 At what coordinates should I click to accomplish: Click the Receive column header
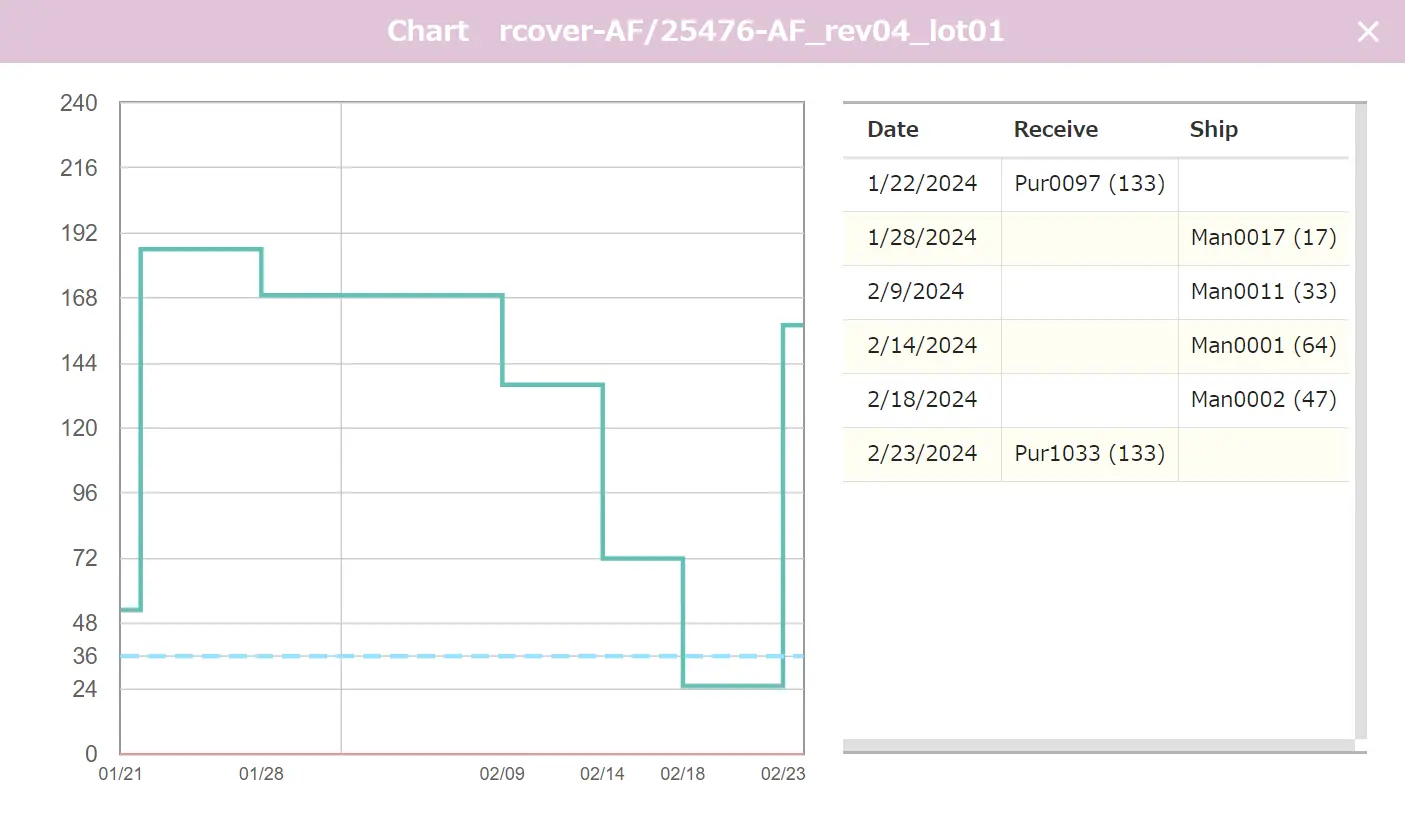1055,130
